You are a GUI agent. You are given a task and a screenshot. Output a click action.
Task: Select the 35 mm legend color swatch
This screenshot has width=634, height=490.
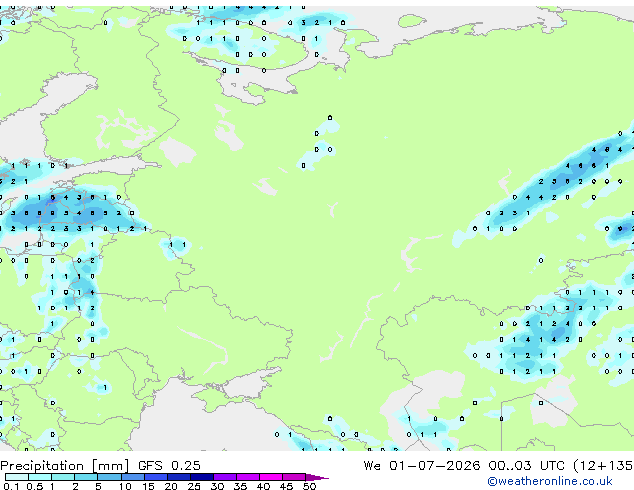point(247,477)
